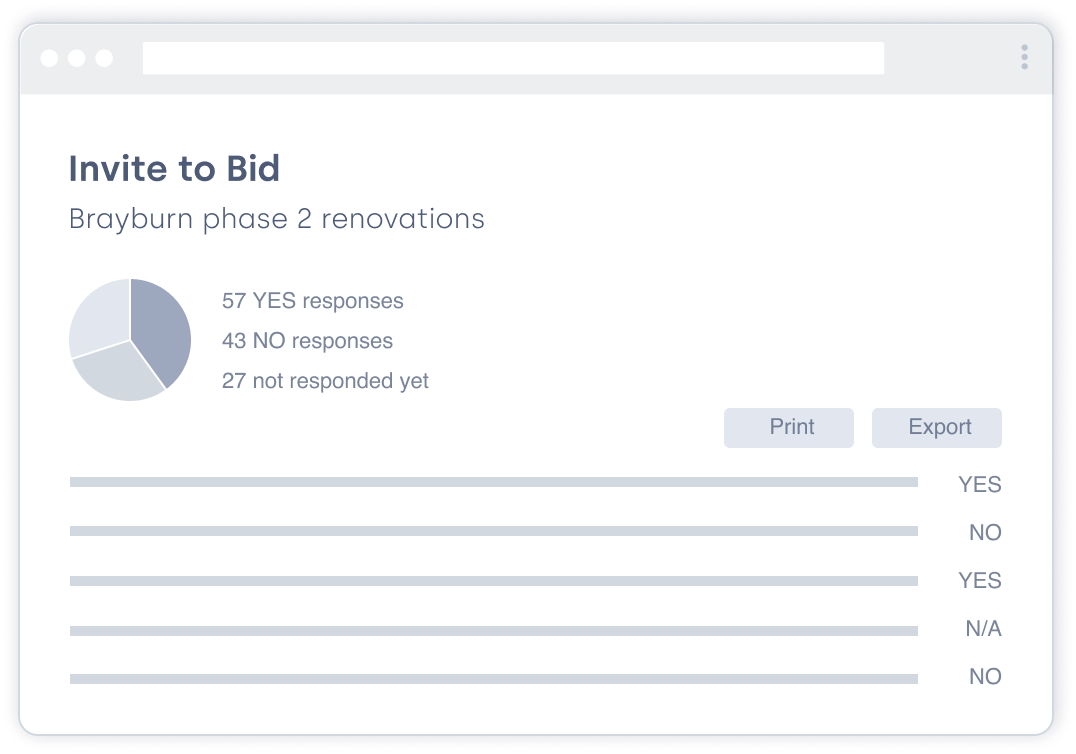The image size is (1076, 754).
Task: Click the "Invite to Bid" heading
Action: click(174, 169)
